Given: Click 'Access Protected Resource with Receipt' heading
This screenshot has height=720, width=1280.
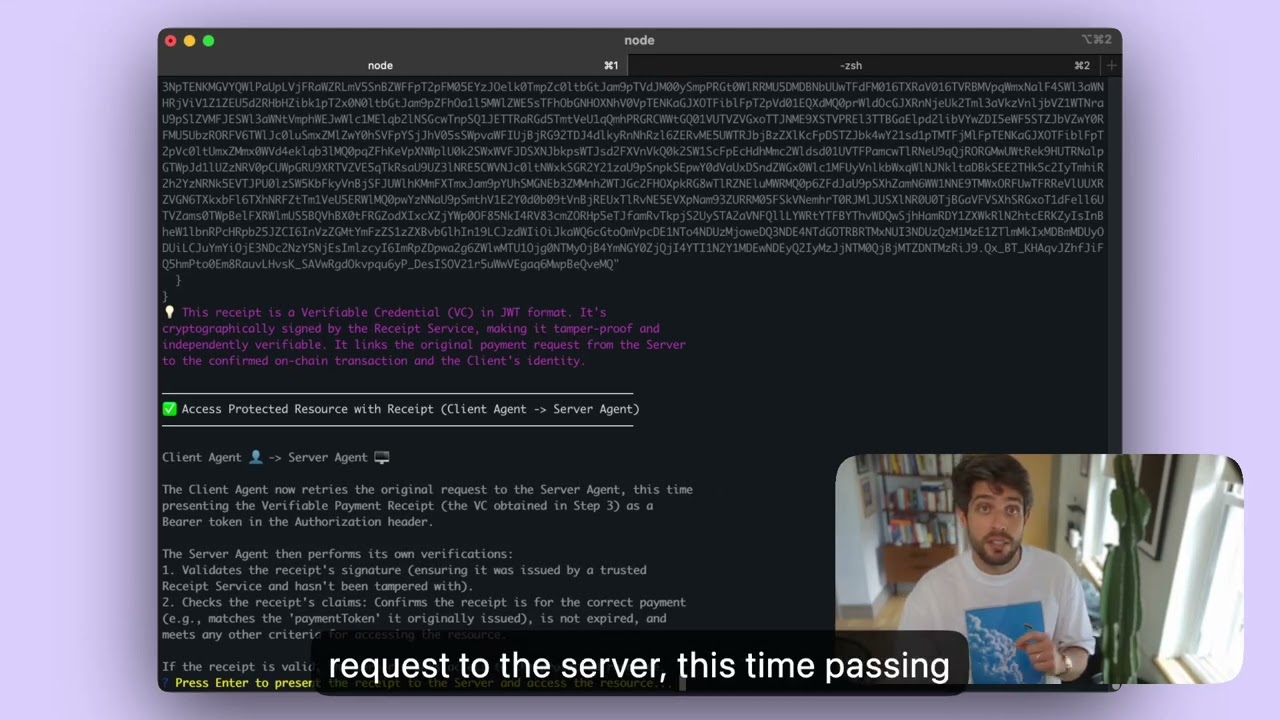Looking at the screenshot, I should pos(410,409).
